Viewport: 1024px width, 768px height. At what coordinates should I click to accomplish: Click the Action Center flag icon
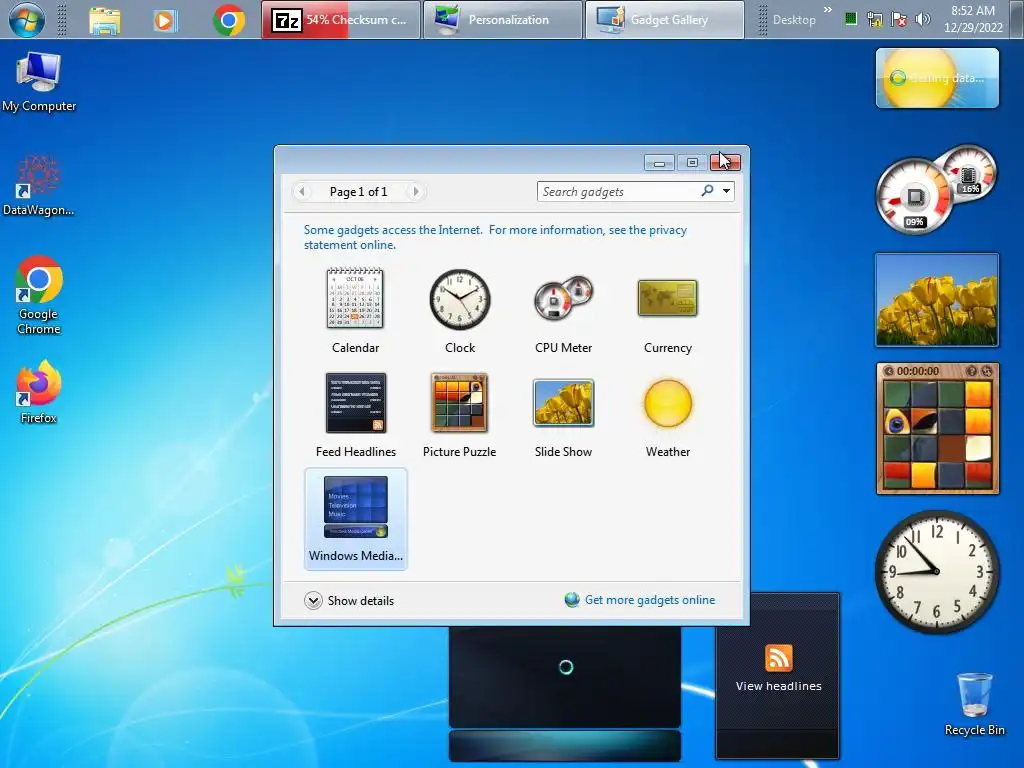point(899,20)
